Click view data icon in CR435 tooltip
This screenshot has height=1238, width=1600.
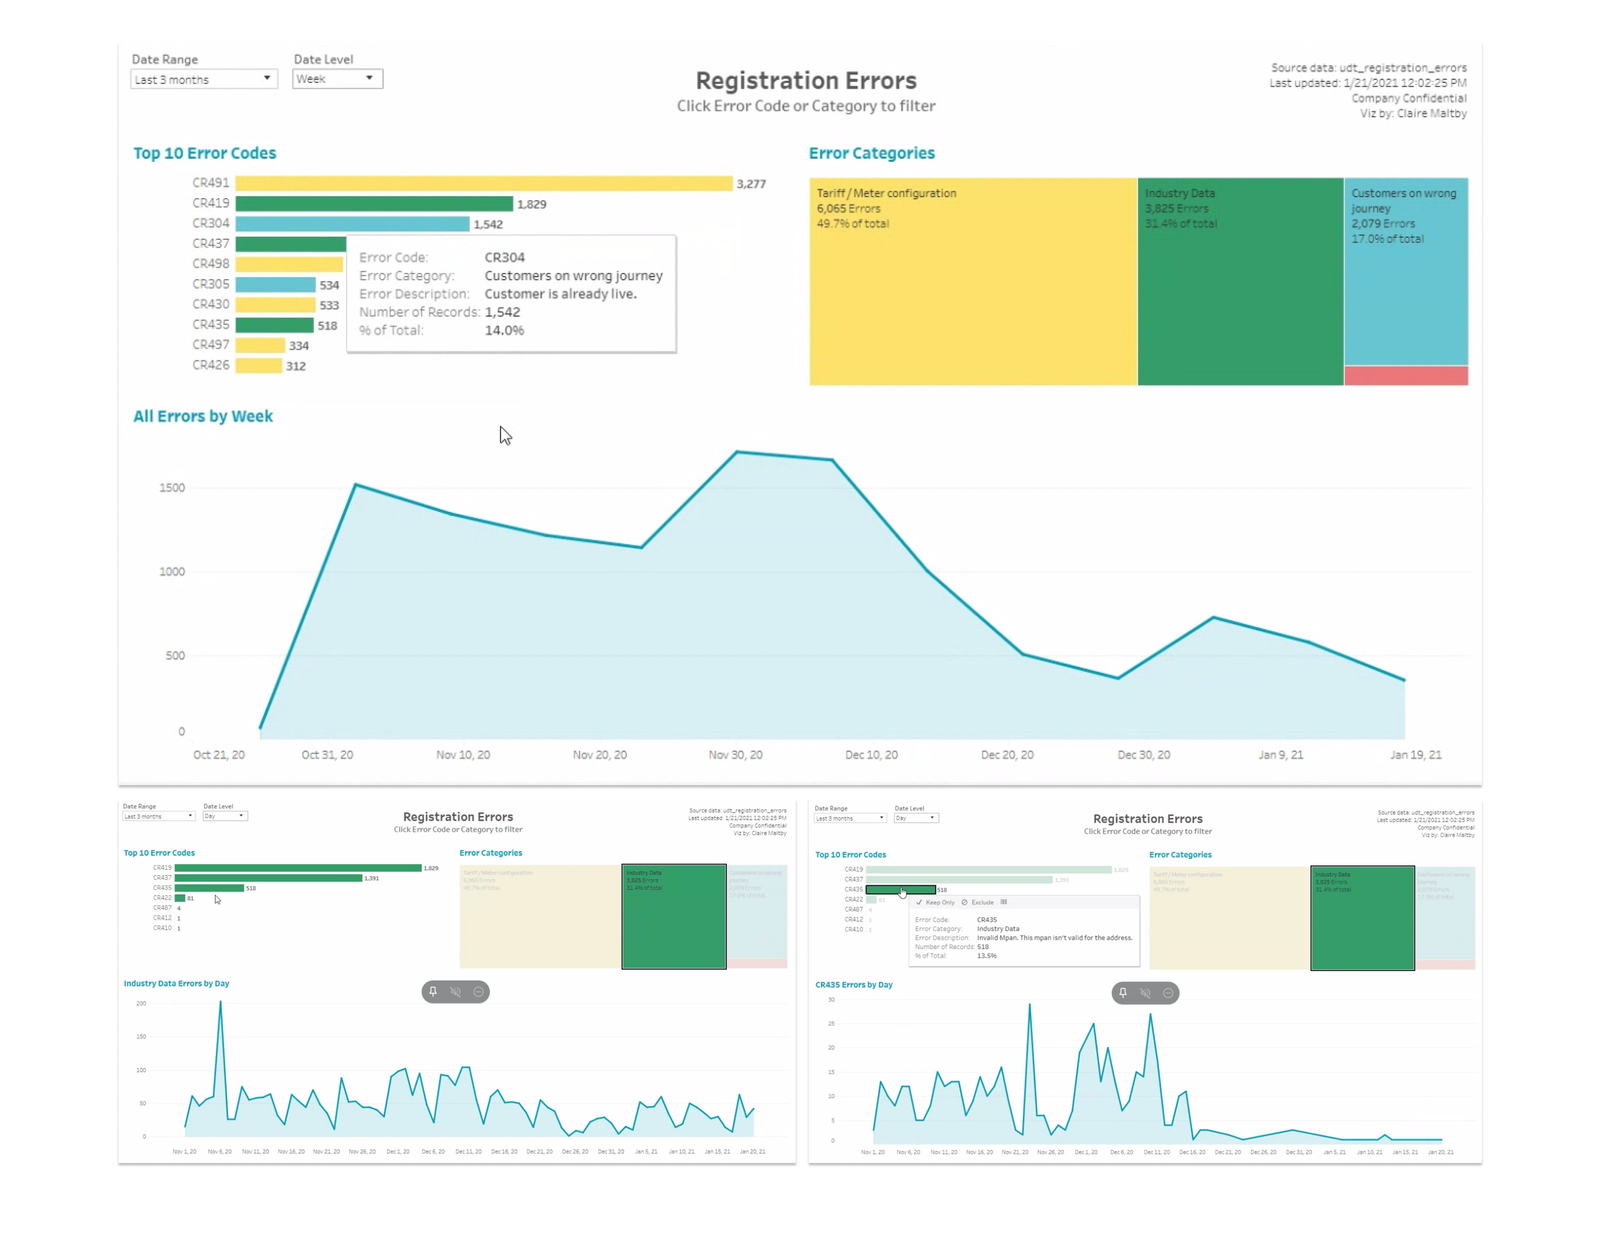[1004, 902]
